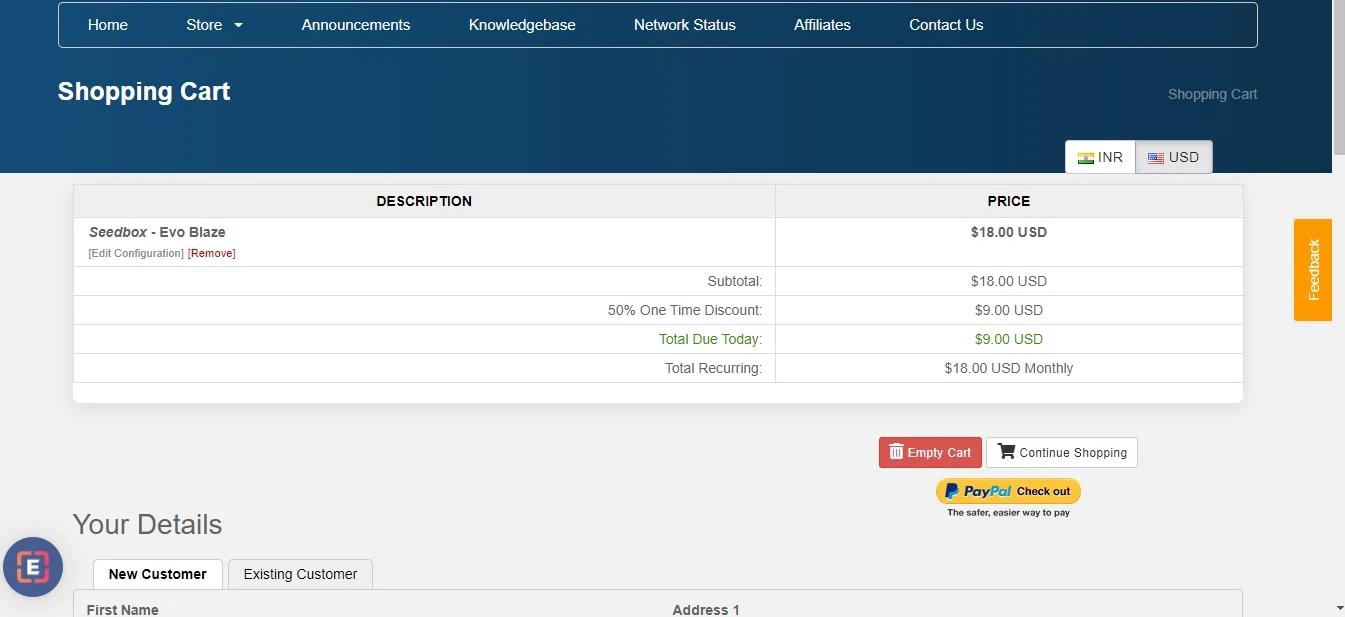Remove Seedbox Evo Blaze from cart
Viewport: 1345px width, 617px height.
(x=212, y=254)
